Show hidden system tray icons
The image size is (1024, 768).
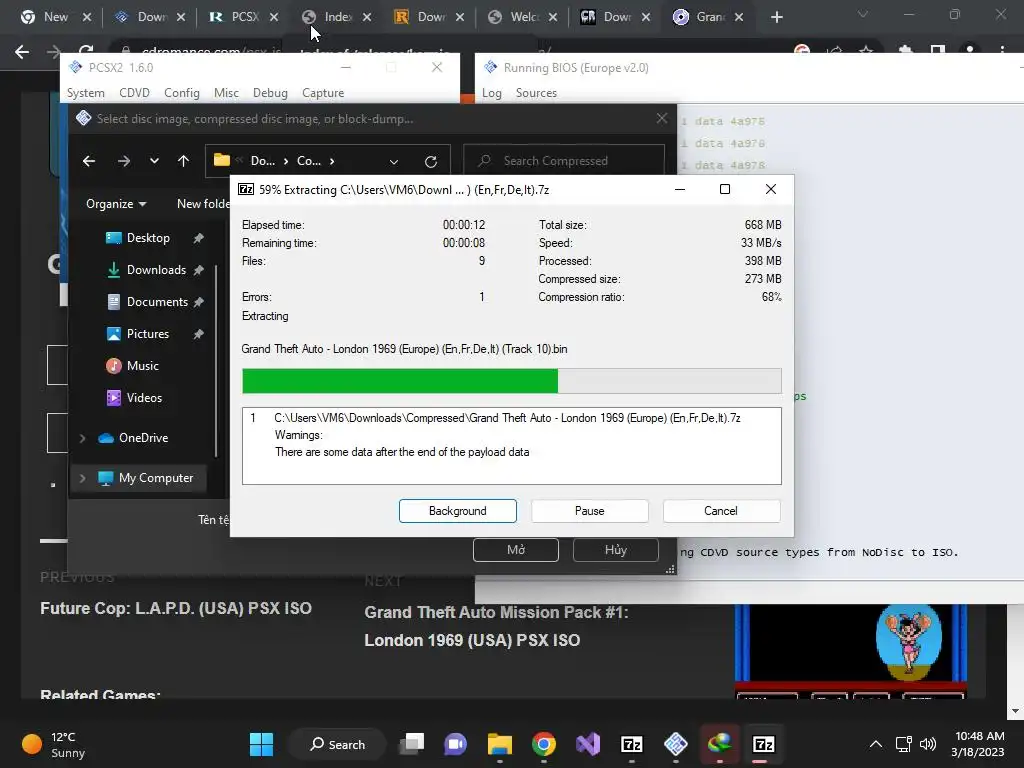coord(876,744)
